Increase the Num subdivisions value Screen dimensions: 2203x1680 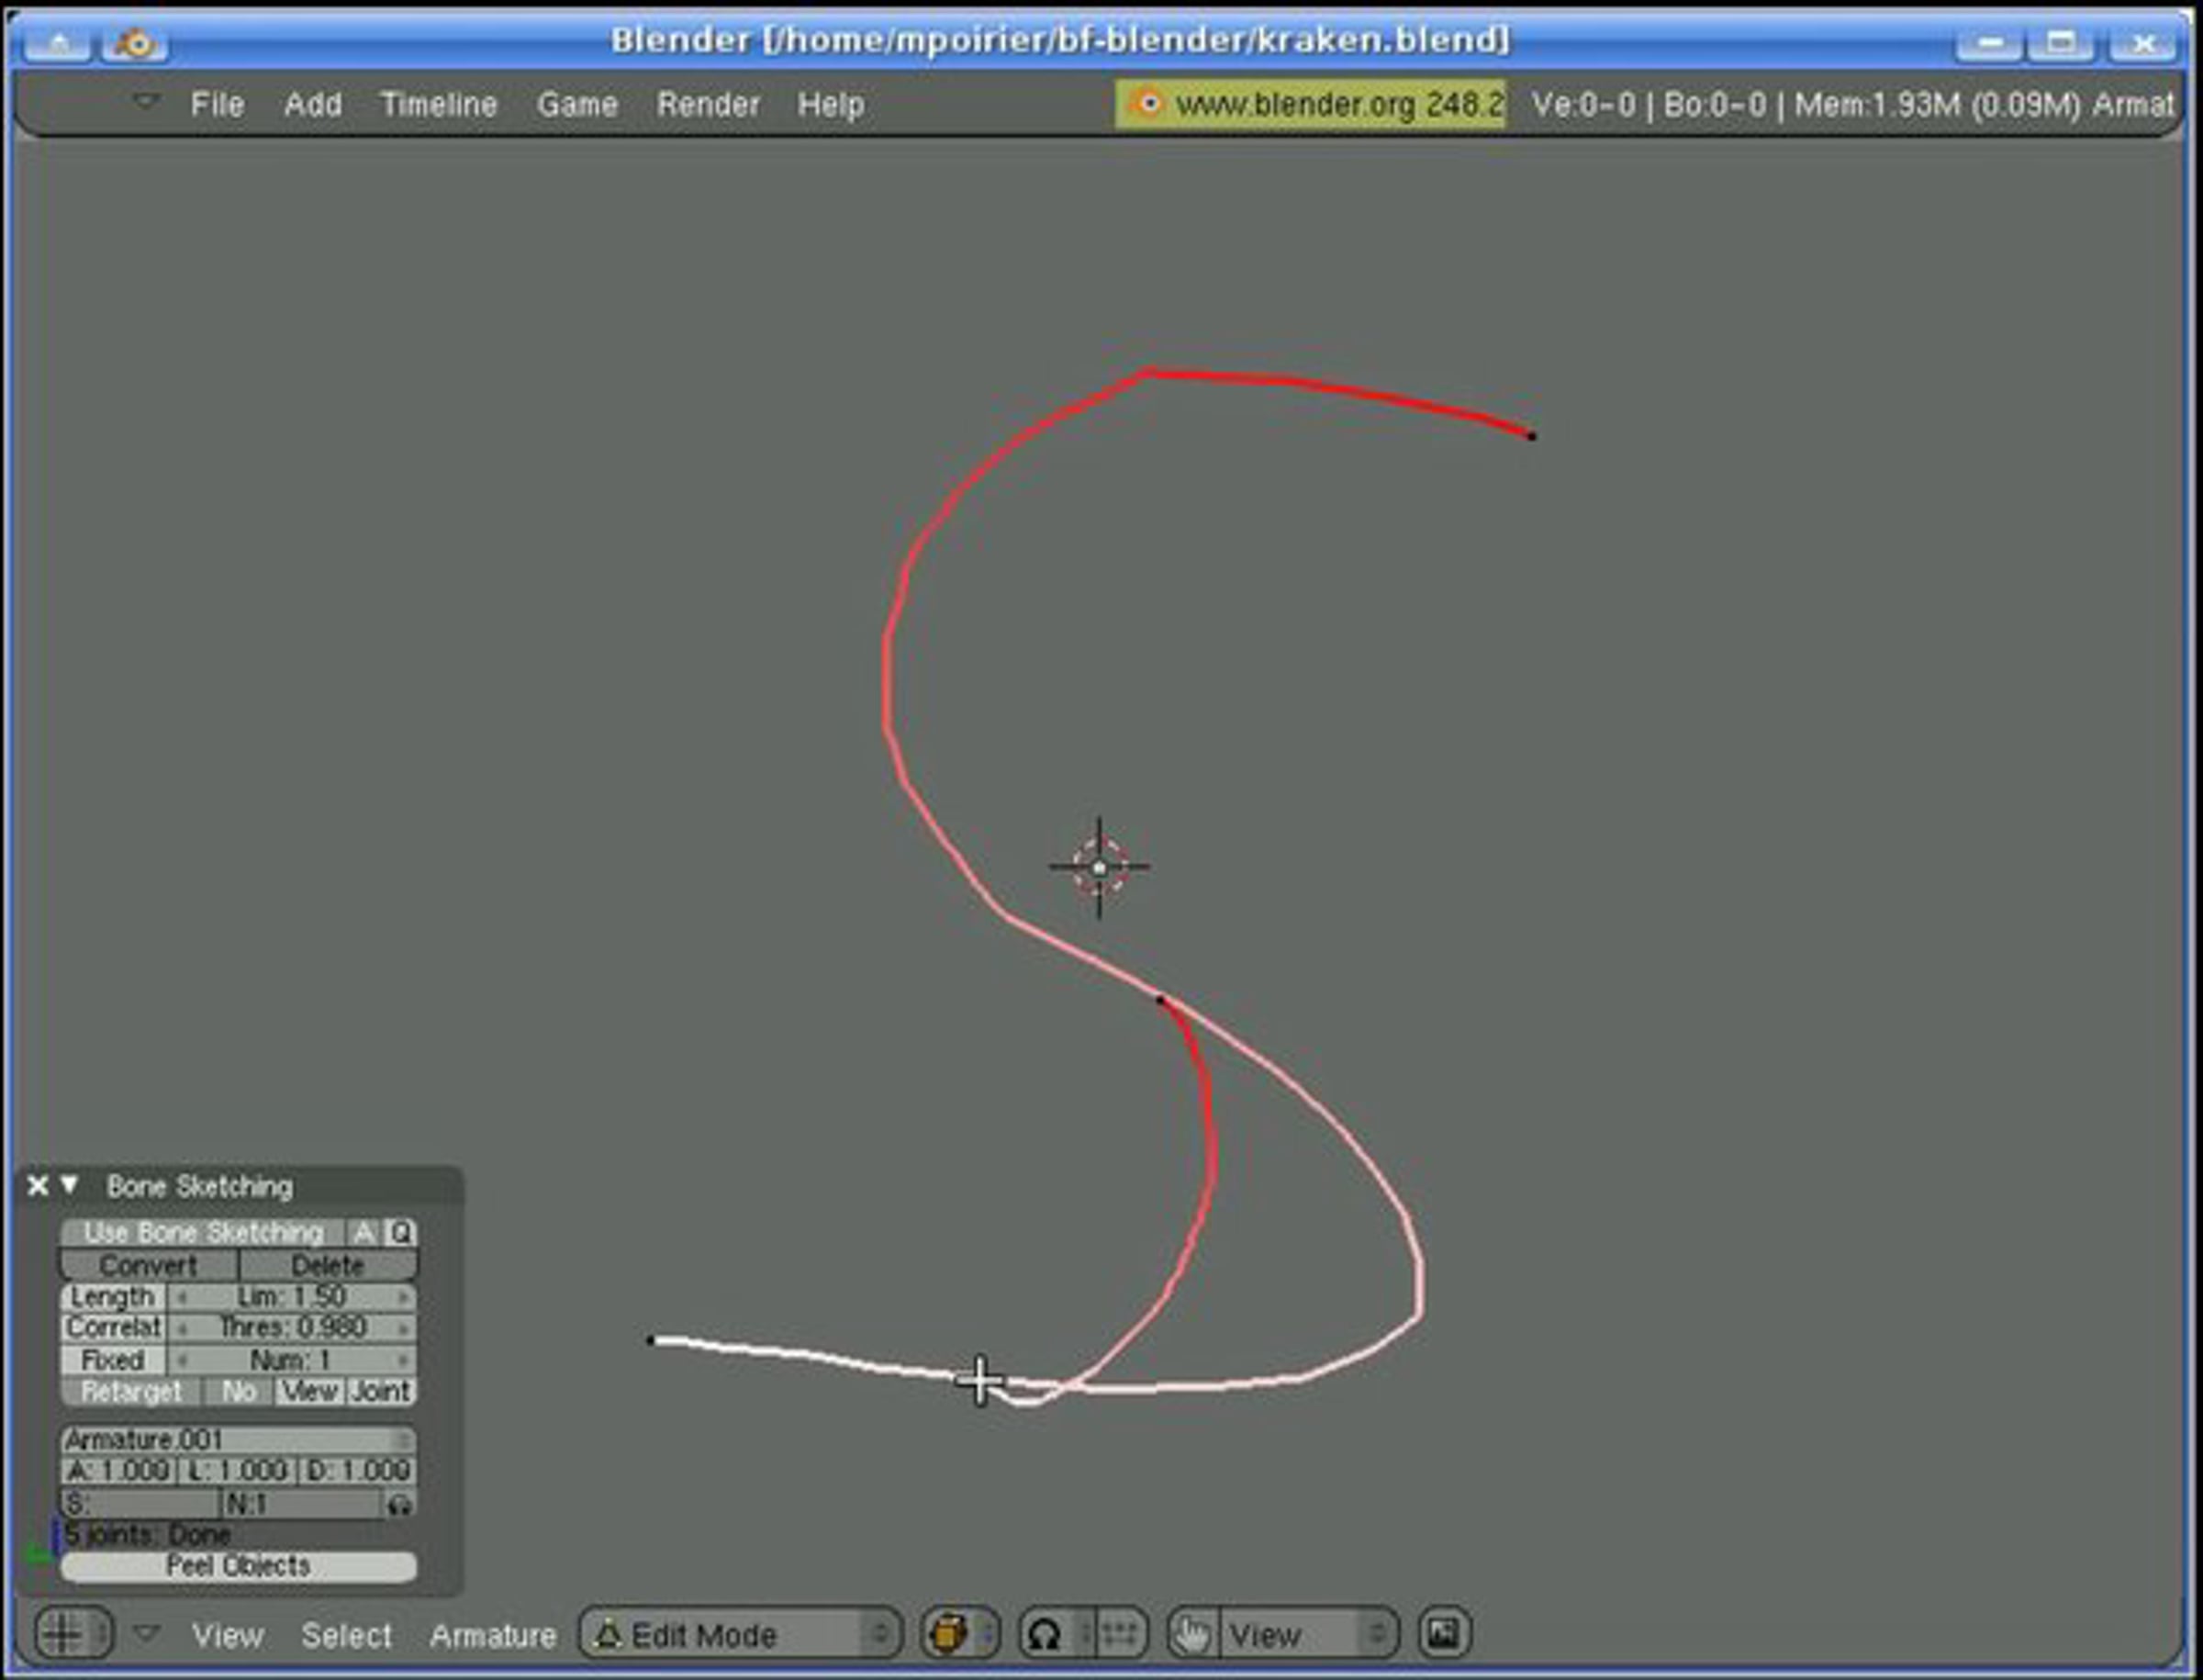(403, 1360)
